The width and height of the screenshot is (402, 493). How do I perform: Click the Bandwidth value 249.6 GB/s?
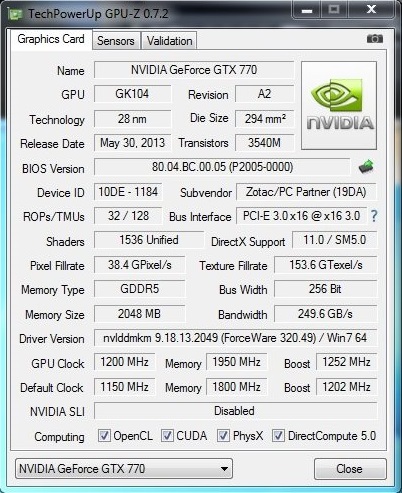pos(326,314)
